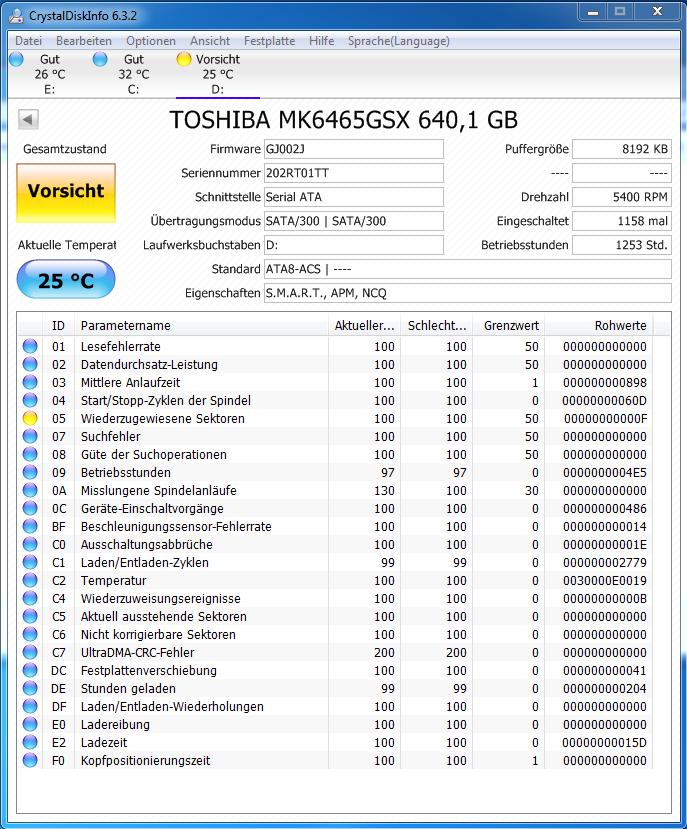Click status icon for Stunden geladen
The width and height of the screenshot is (687, 829).
click(30, 687)
